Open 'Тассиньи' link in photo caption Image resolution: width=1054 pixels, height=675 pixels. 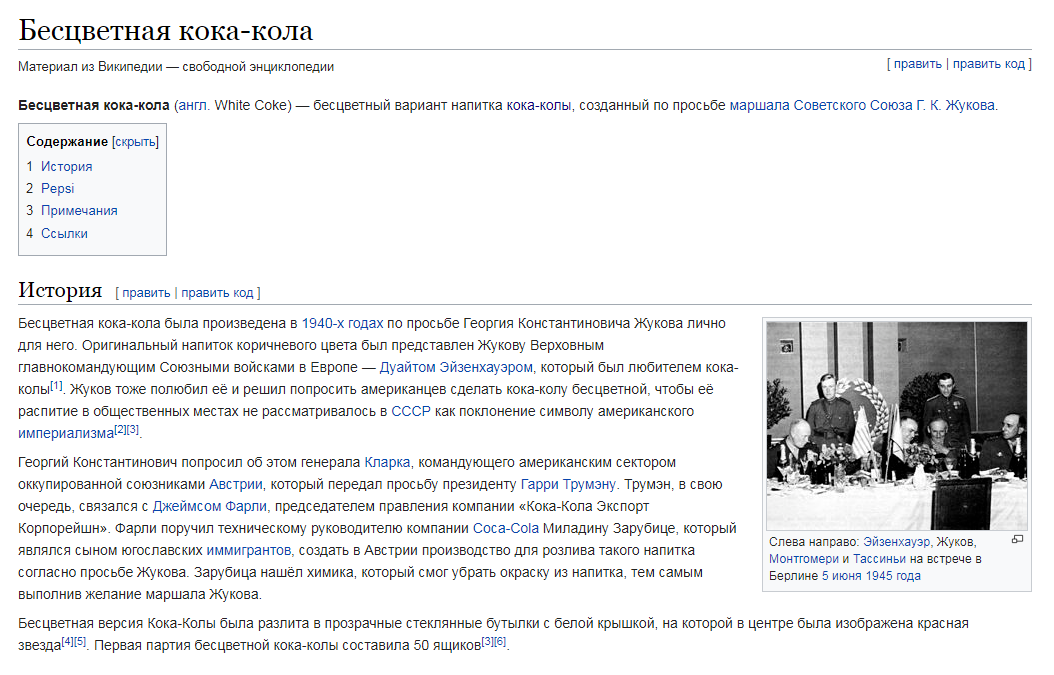click(x=879, y=559)
